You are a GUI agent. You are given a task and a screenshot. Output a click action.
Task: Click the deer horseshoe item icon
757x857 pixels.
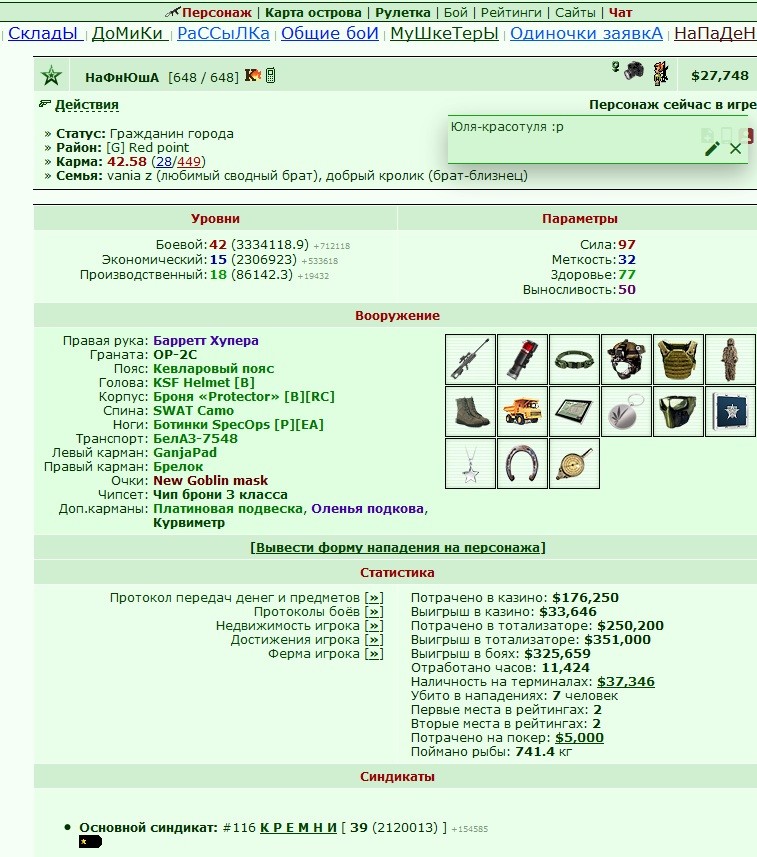[x=522, y=463]
